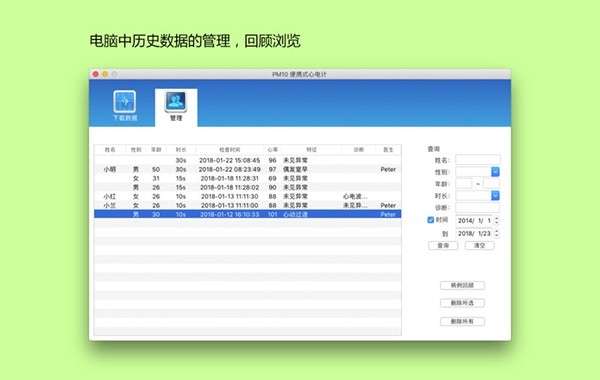Screen dimensions: 600x380
Task: Select the 管理 management users icon
Action: pyautogui.click(x=176, y=101)
